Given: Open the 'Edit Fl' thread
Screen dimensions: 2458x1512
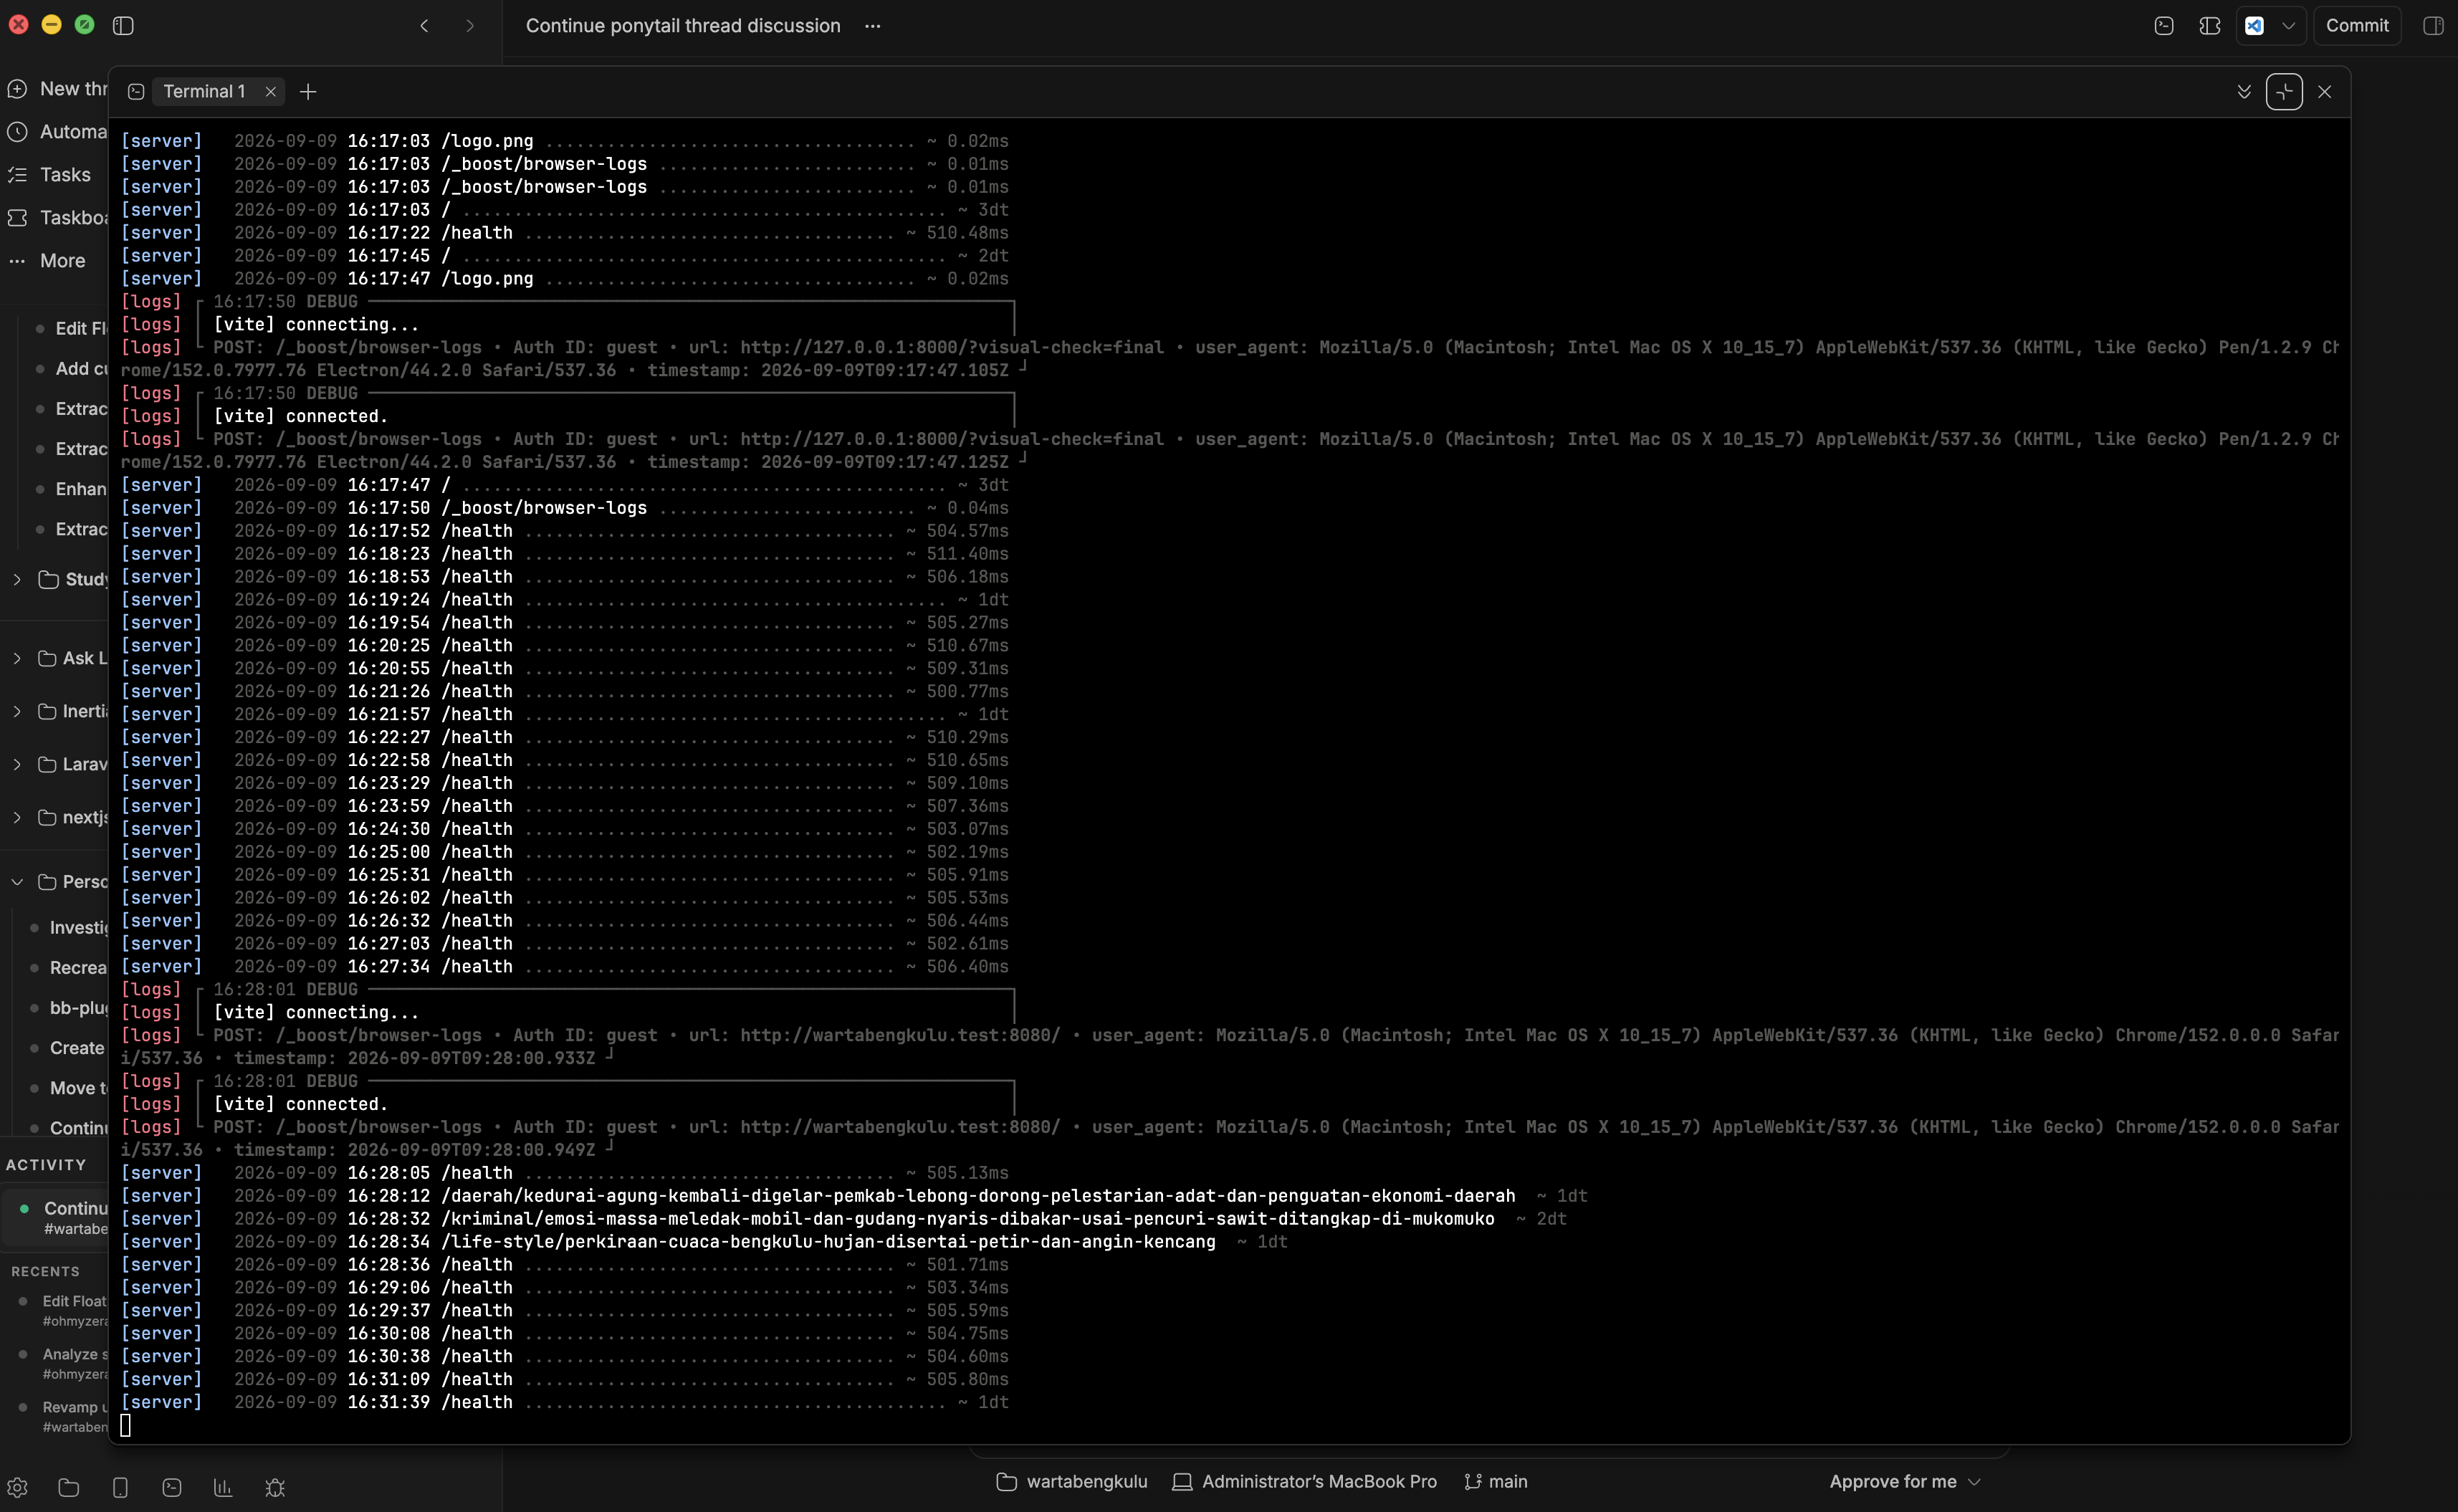Looking at the screenshot, I should coord(81,329).
